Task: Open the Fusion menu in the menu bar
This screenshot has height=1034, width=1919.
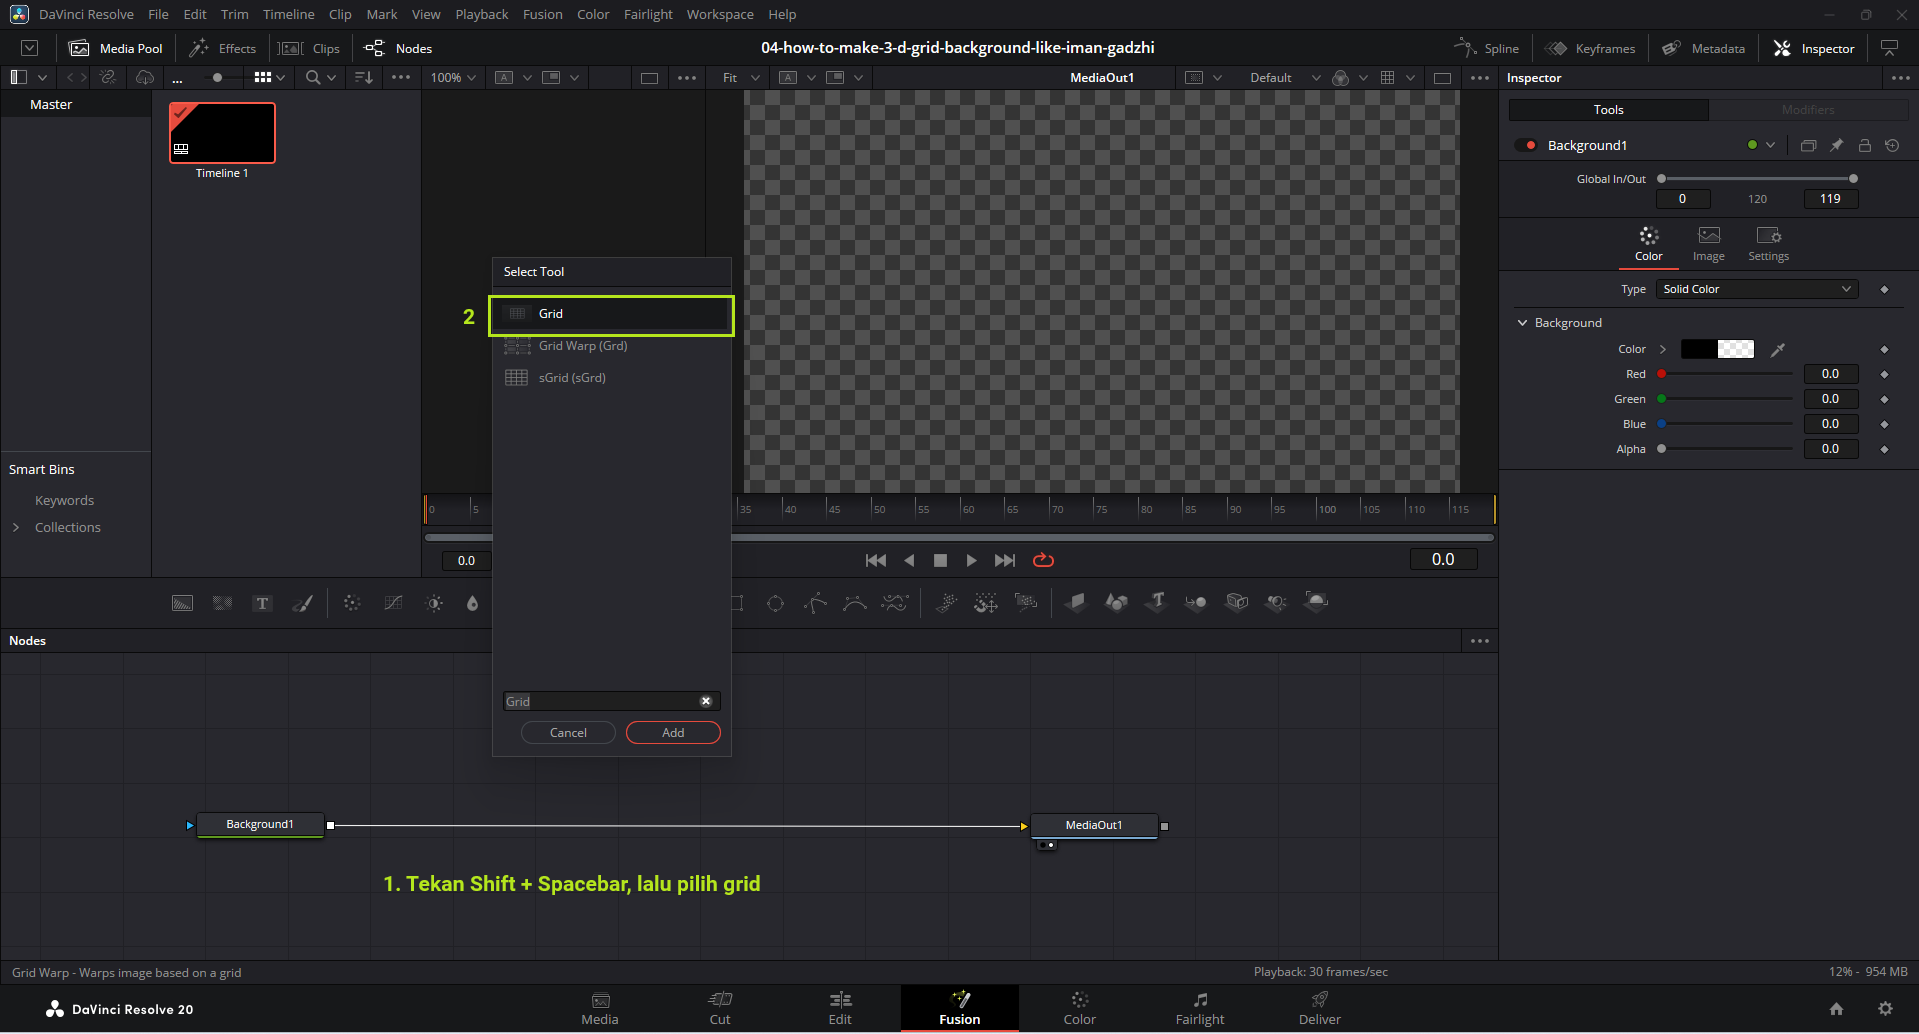Action: (x=542, y=14)
